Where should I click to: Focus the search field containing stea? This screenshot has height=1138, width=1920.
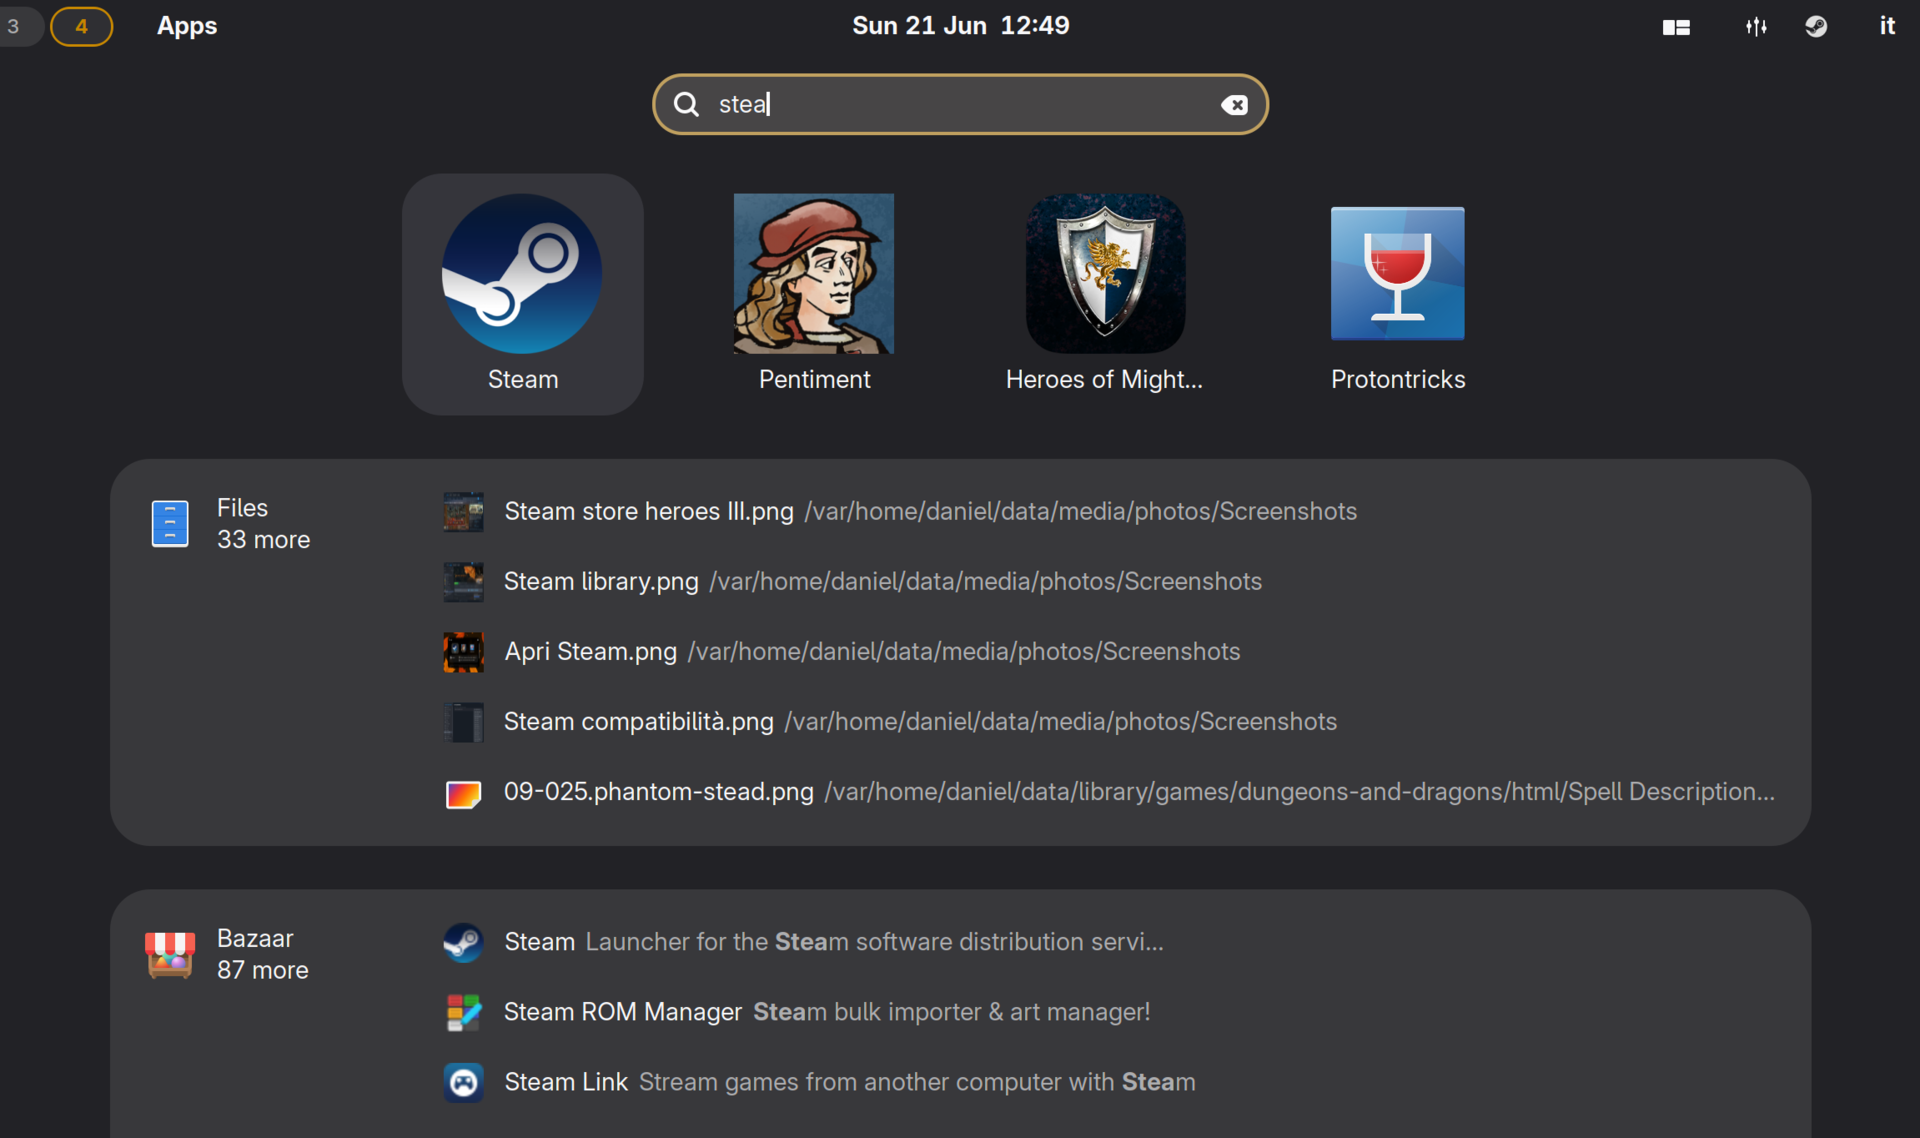[960, 104]
